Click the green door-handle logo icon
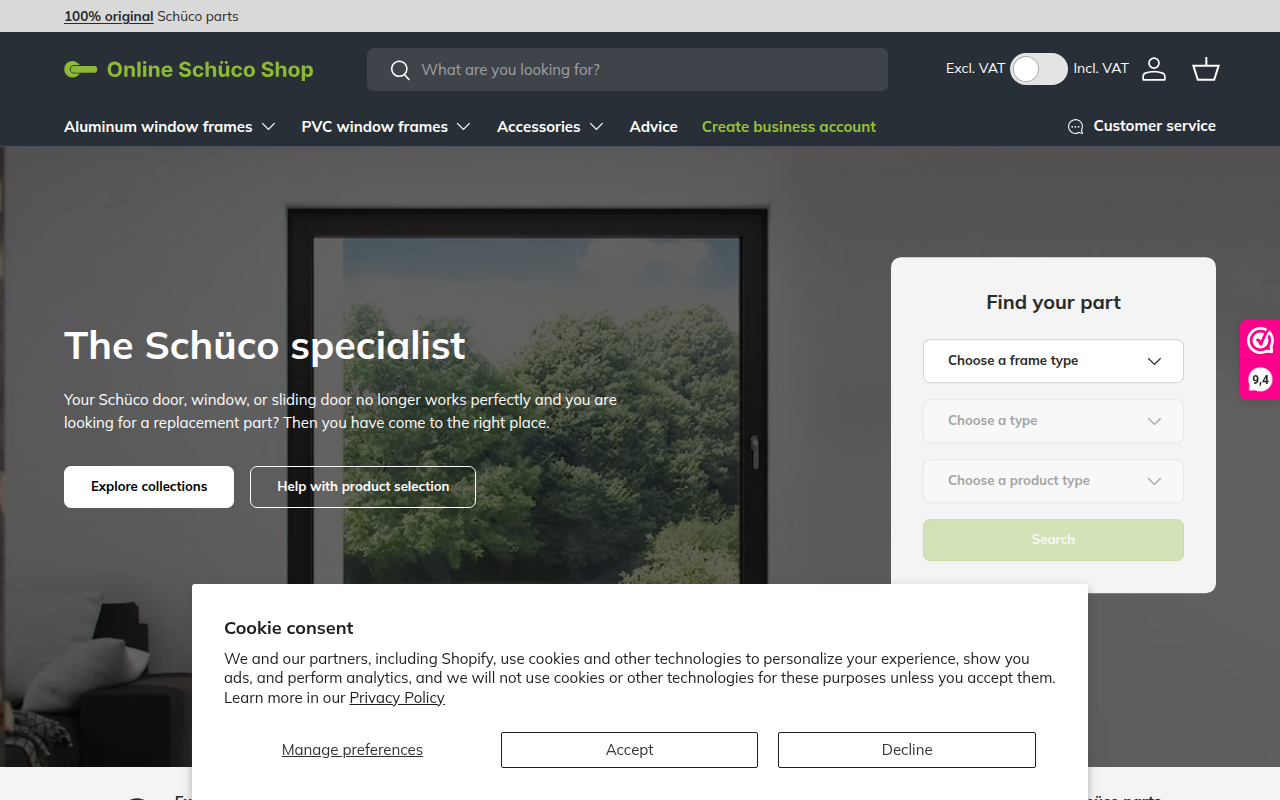 [x=81, y=69]
